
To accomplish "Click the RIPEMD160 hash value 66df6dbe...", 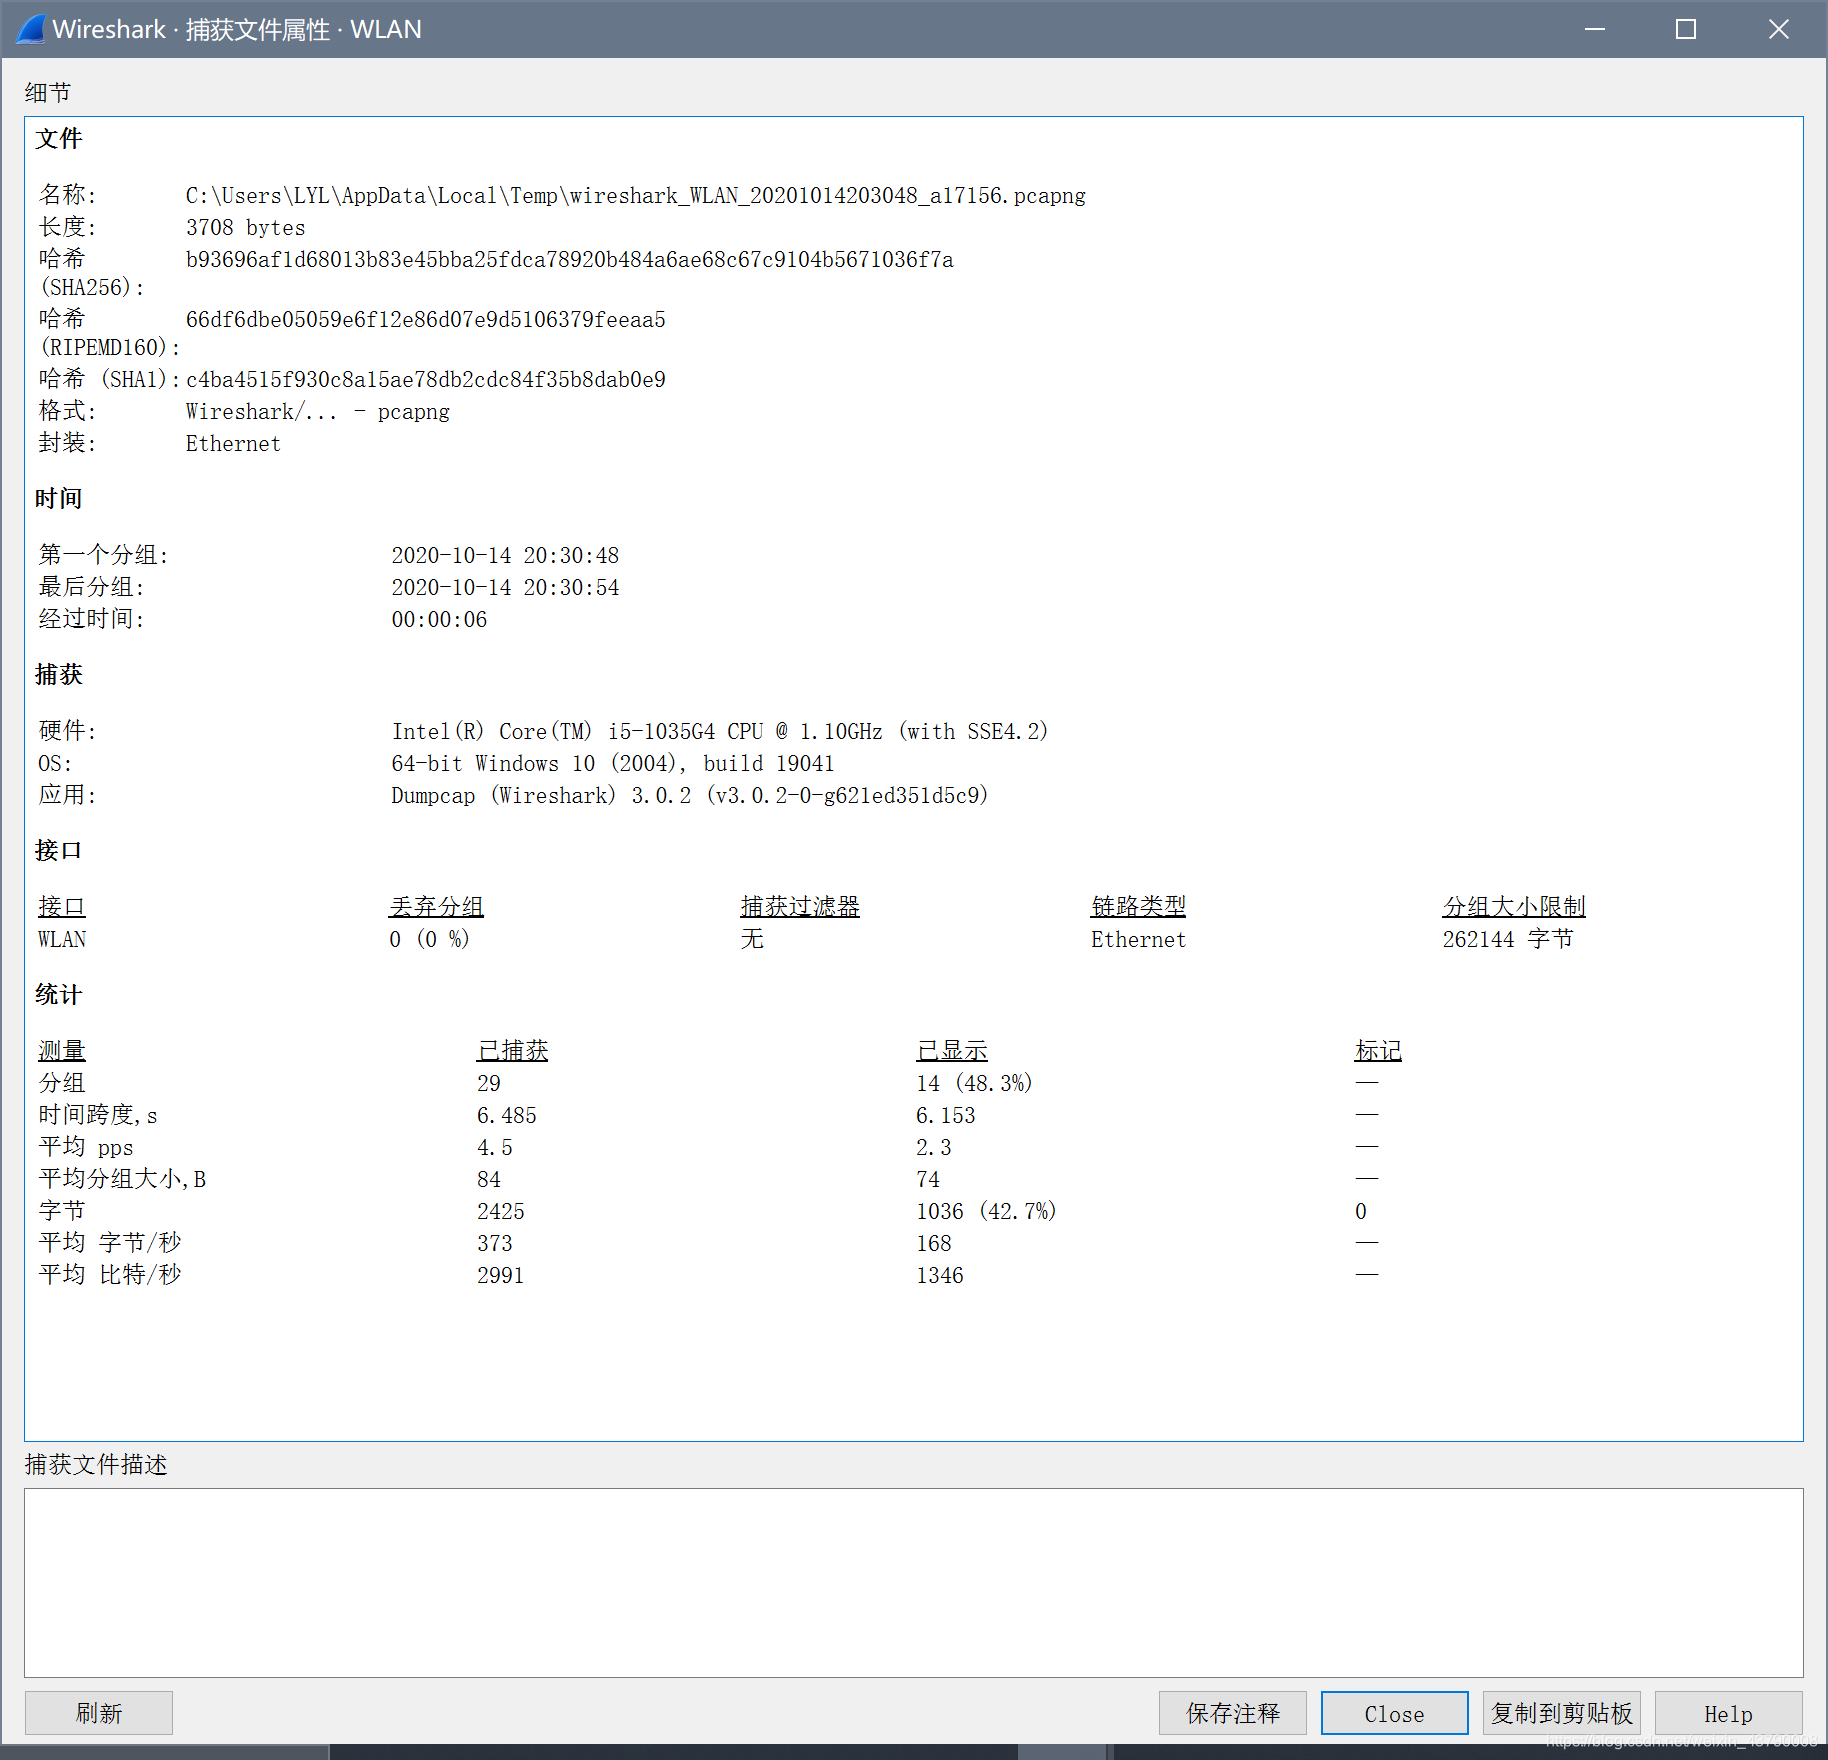I will 425,319.
